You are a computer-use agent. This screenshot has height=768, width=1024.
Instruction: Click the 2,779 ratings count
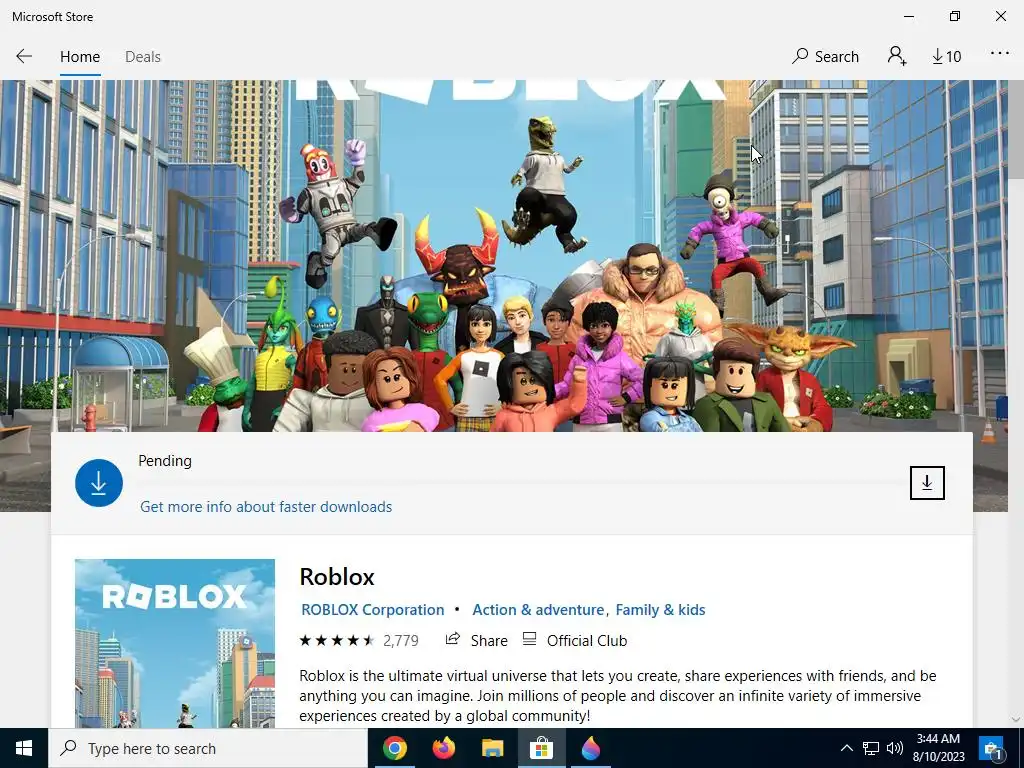(x=400, y=641)
